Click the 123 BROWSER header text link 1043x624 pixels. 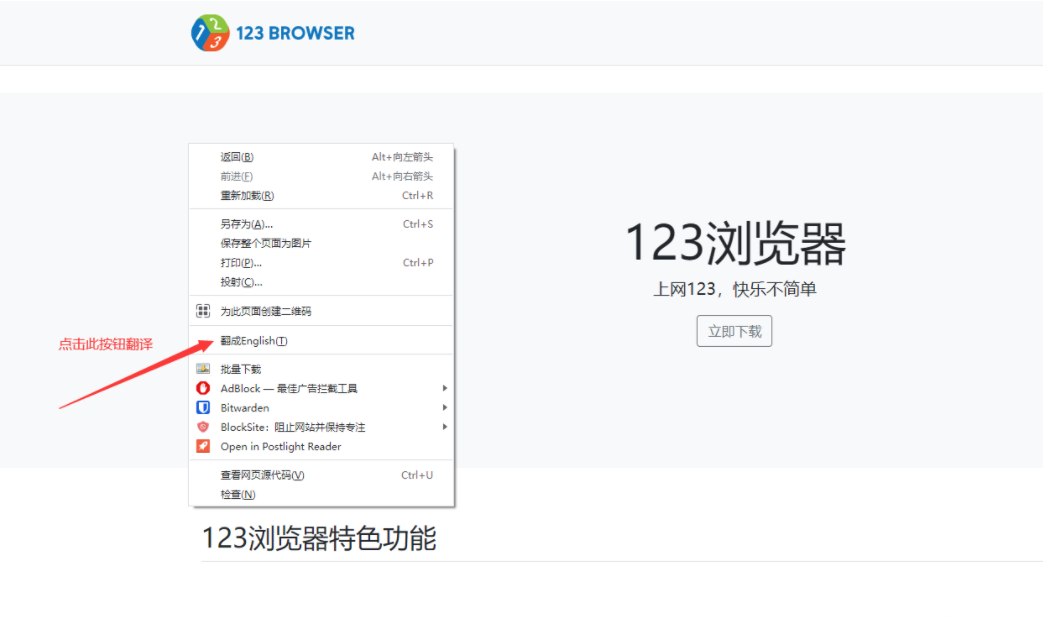295,33
